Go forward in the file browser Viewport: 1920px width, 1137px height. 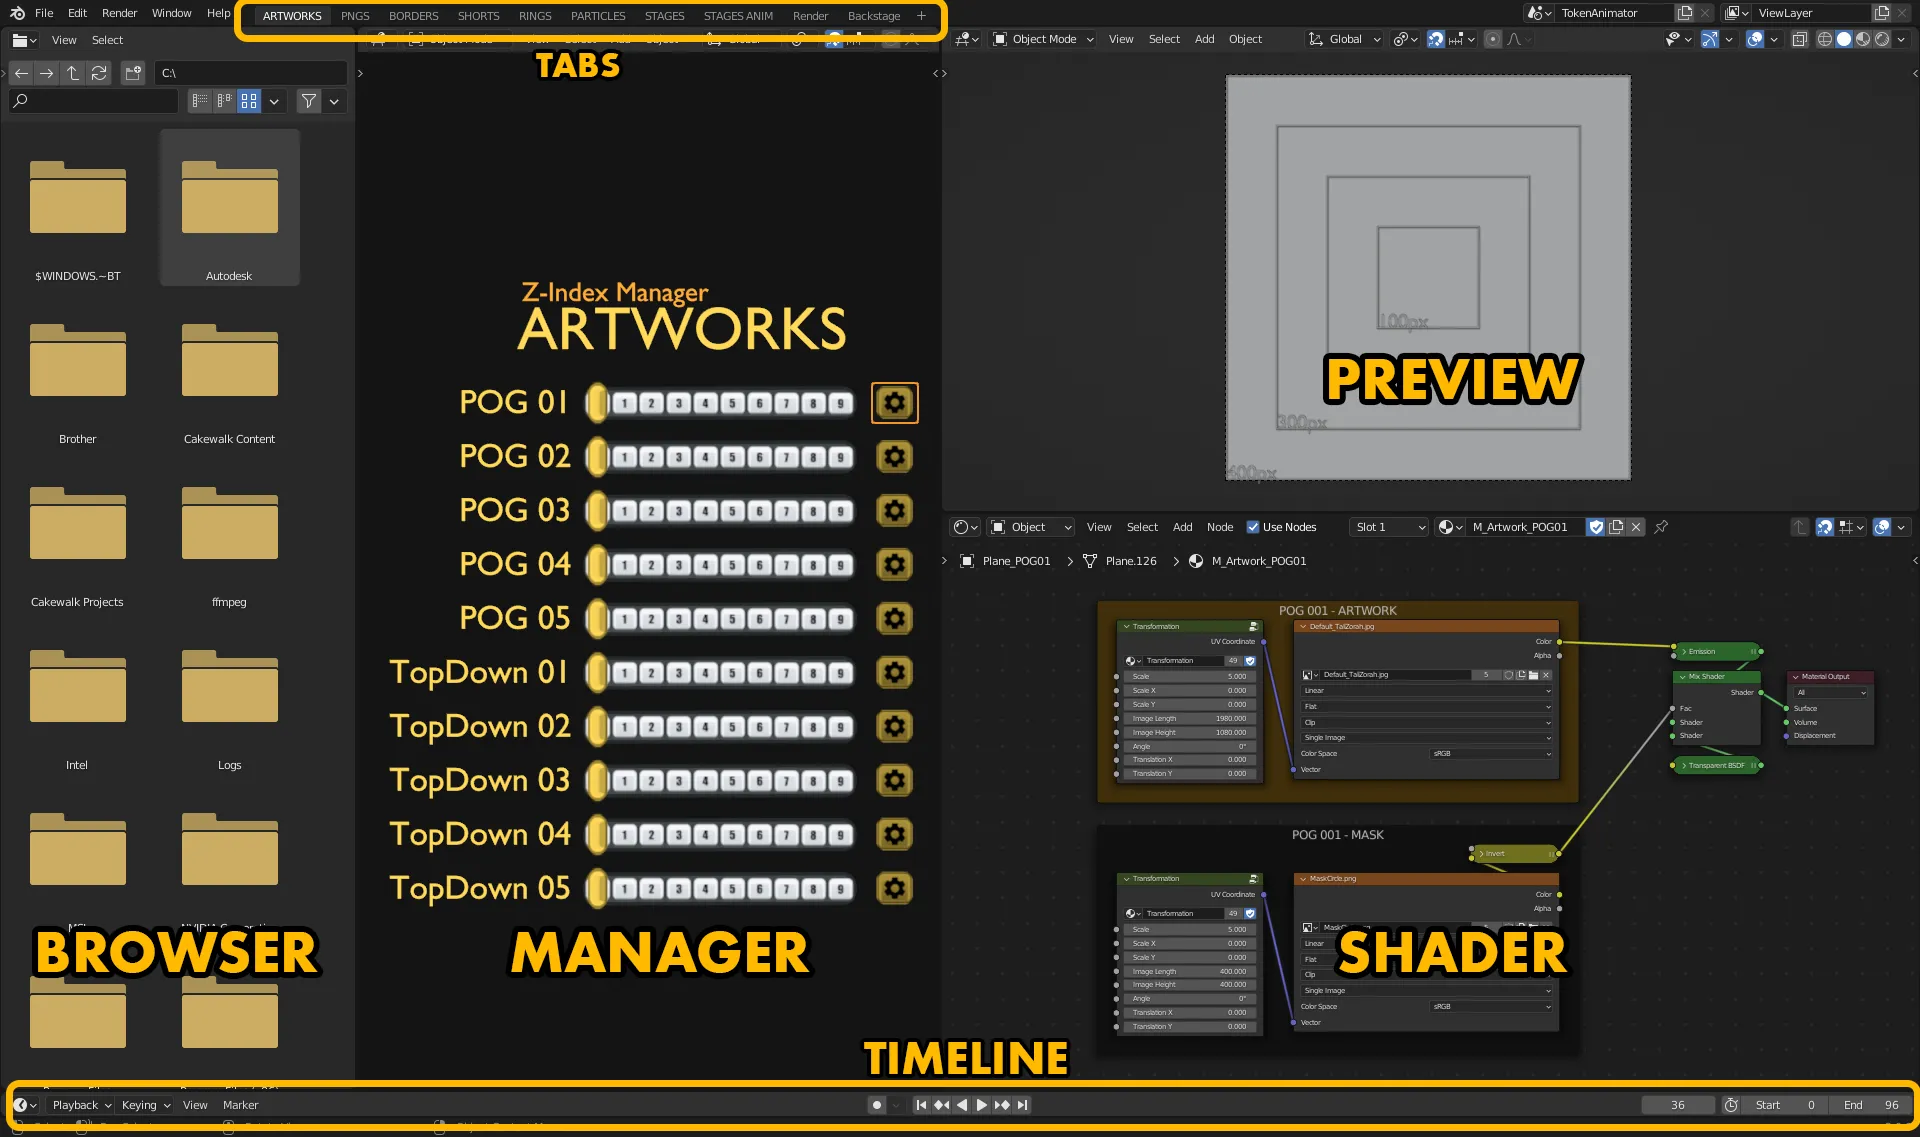click(47, 73)
